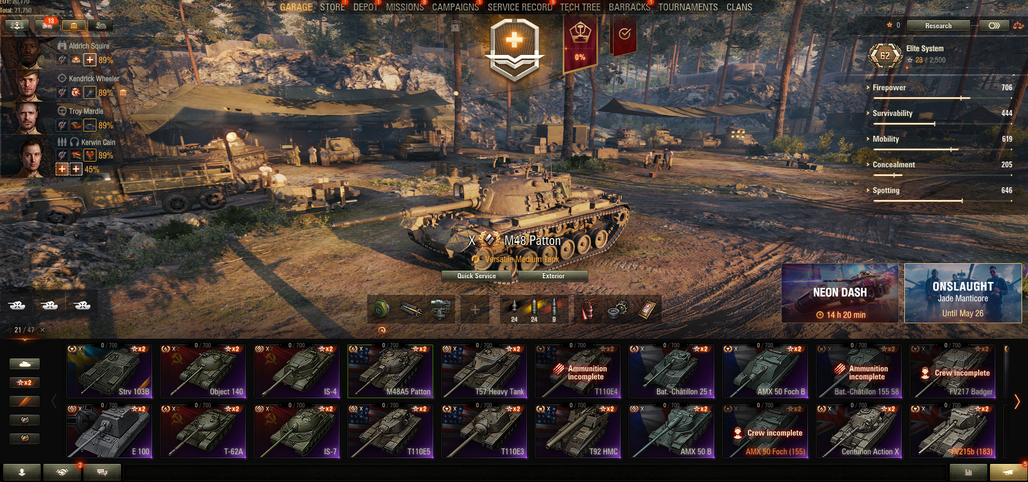Show previous carousel vehicles with left arrow
This screenshot has height=482, width=1028.
54,401
